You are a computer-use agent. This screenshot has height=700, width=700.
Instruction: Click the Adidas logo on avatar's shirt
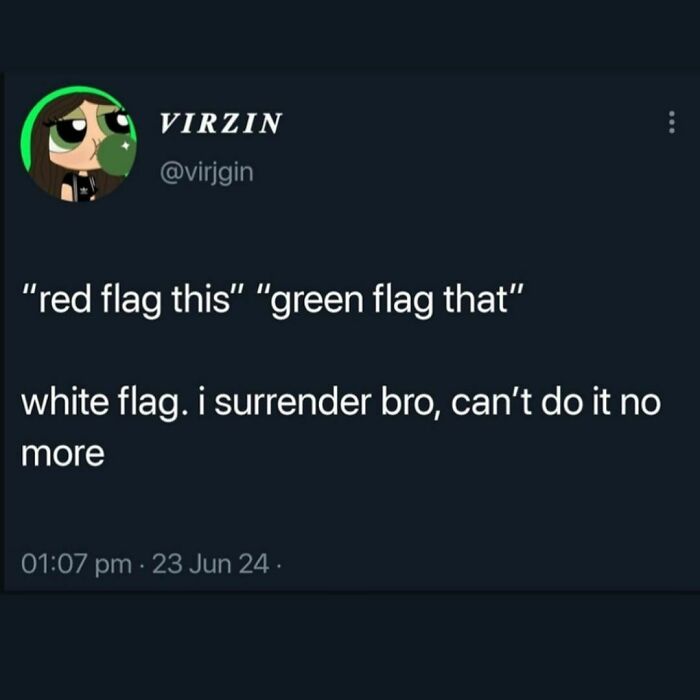coord(83,192)
